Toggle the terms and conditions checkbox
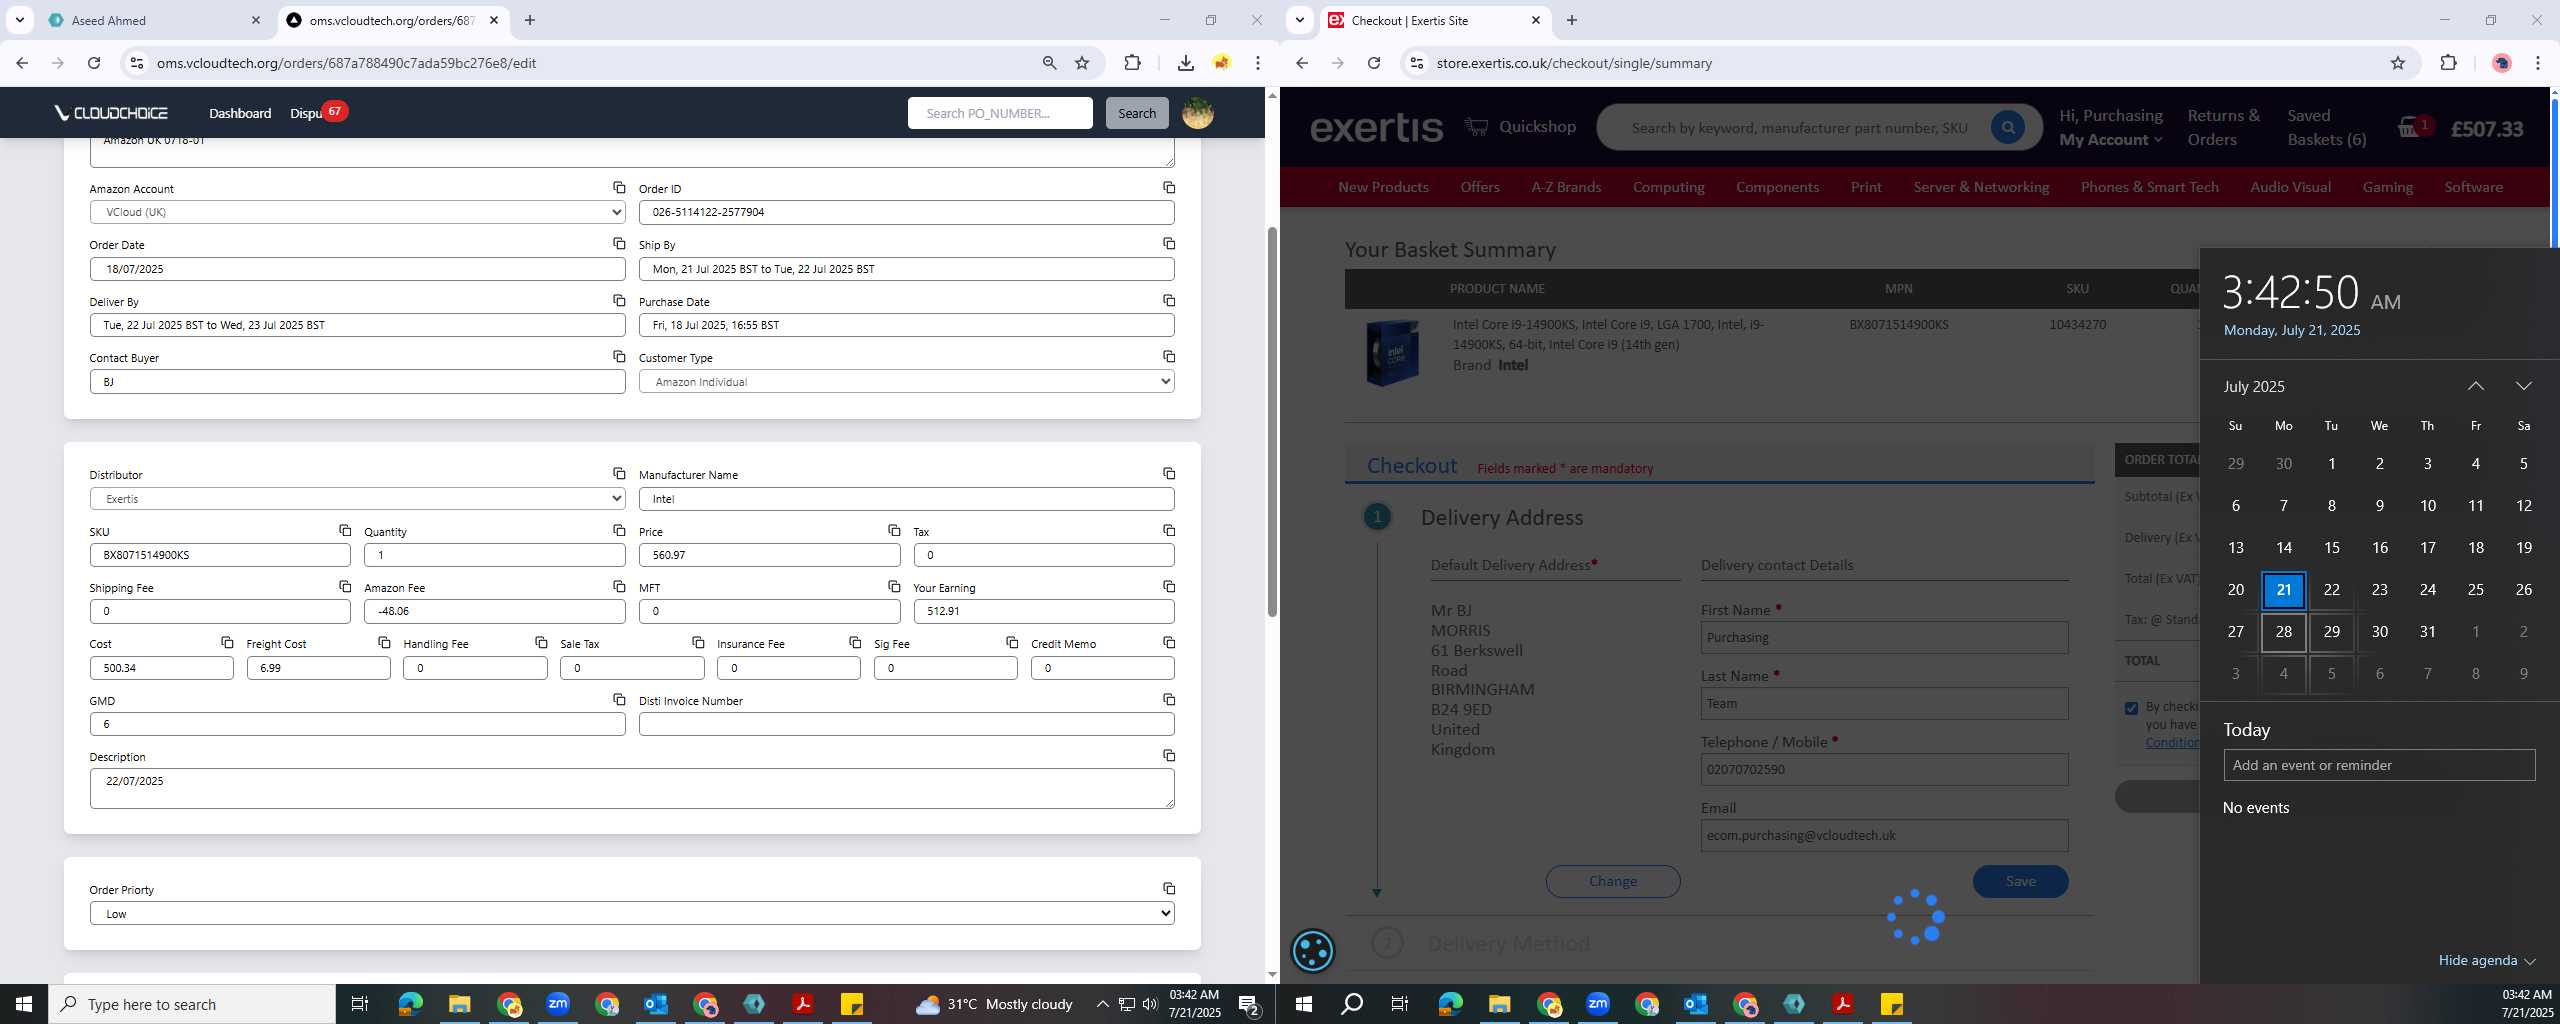The height and width of the screenshot is (1024, 2560). pos(2131,708)
